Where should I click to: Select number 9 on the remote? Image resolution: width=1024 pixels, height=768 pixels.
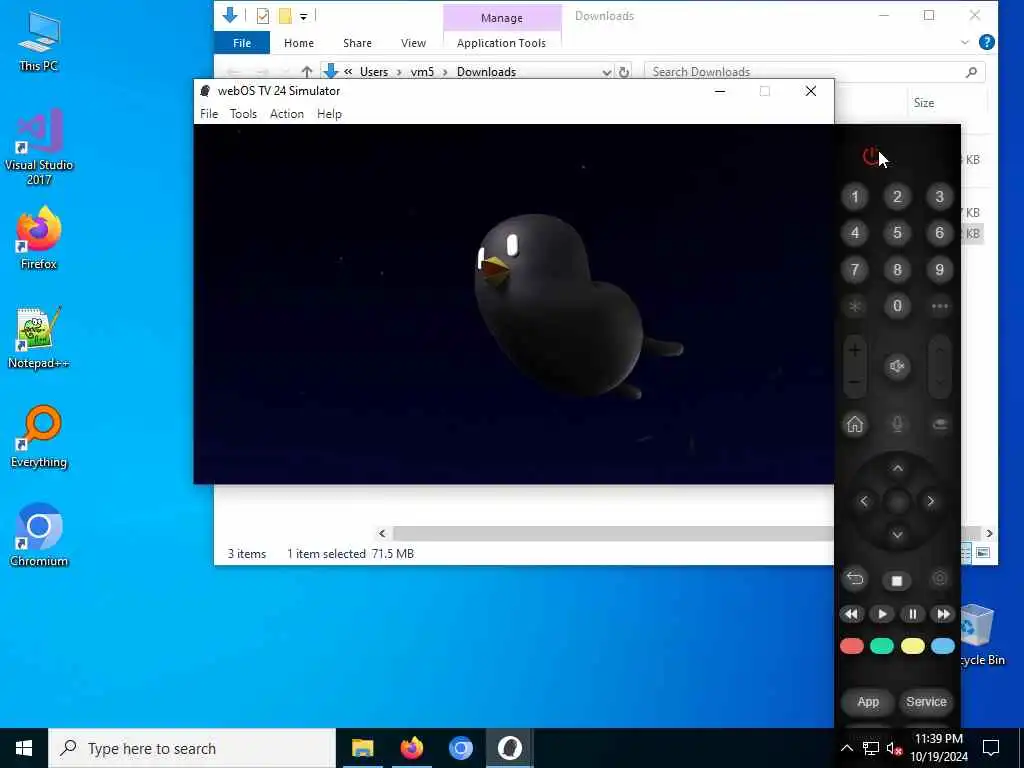click(x=940, y=270)
